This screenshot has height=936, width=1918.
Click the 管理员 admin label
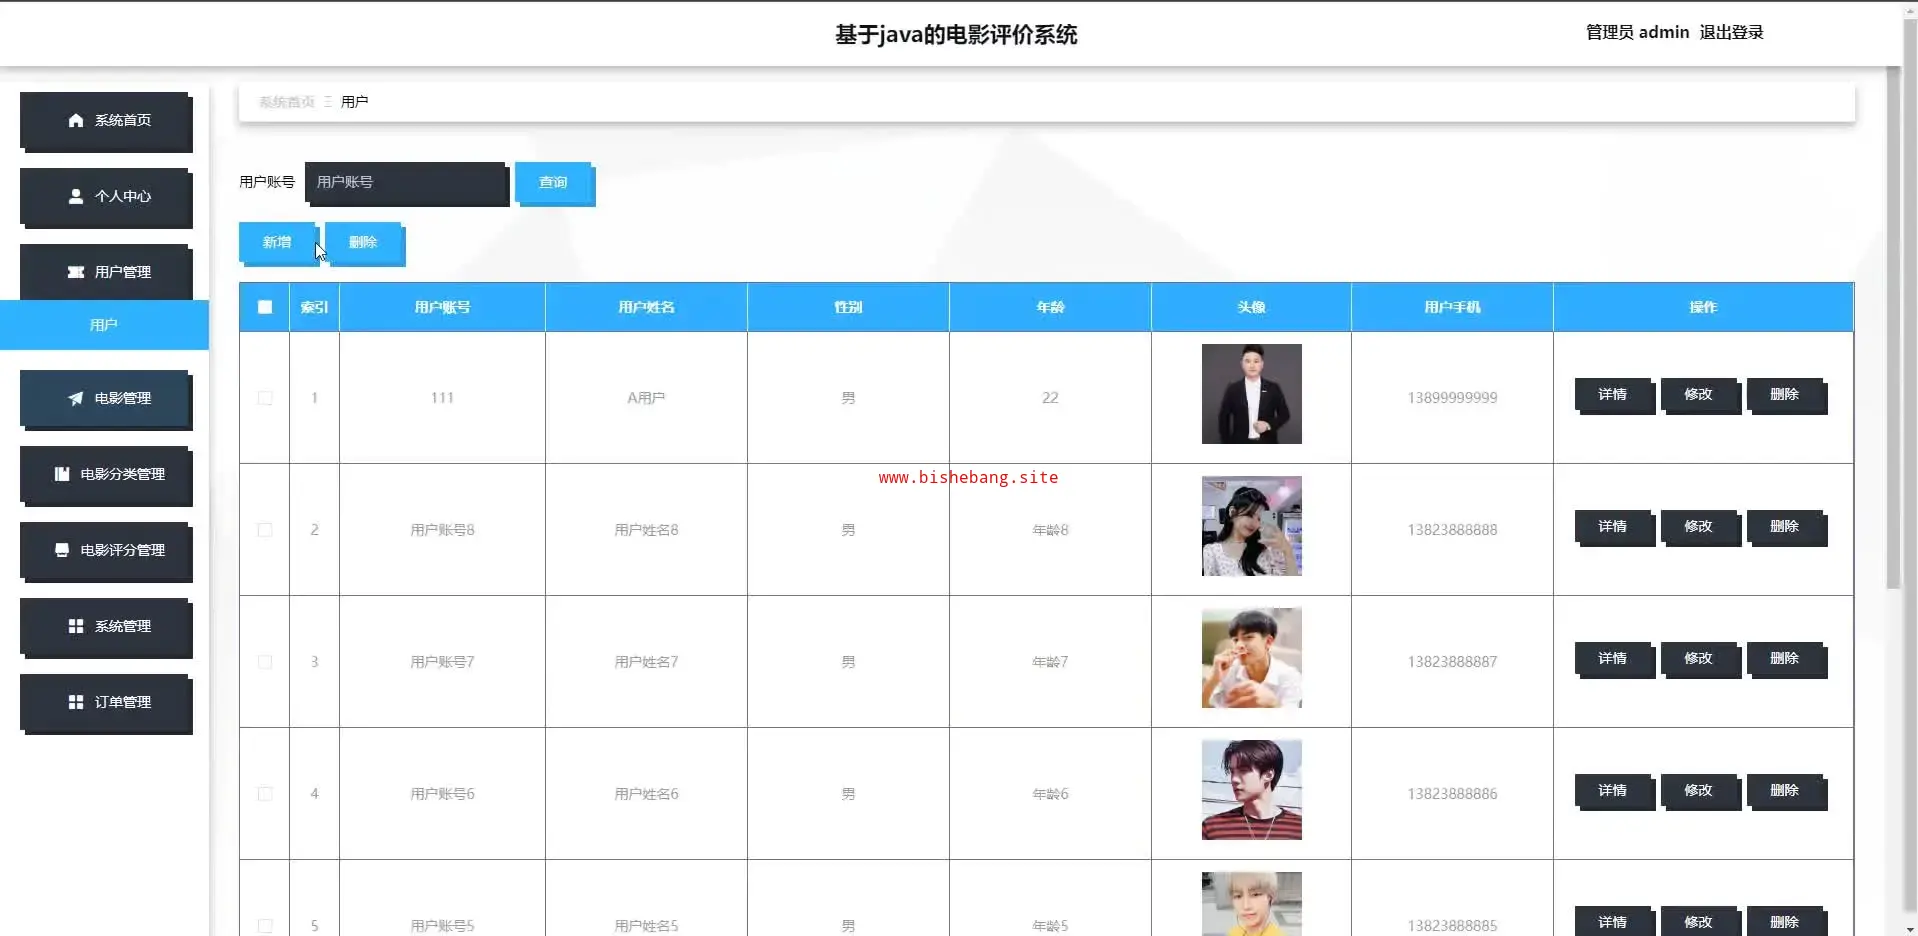point(1637,32)
